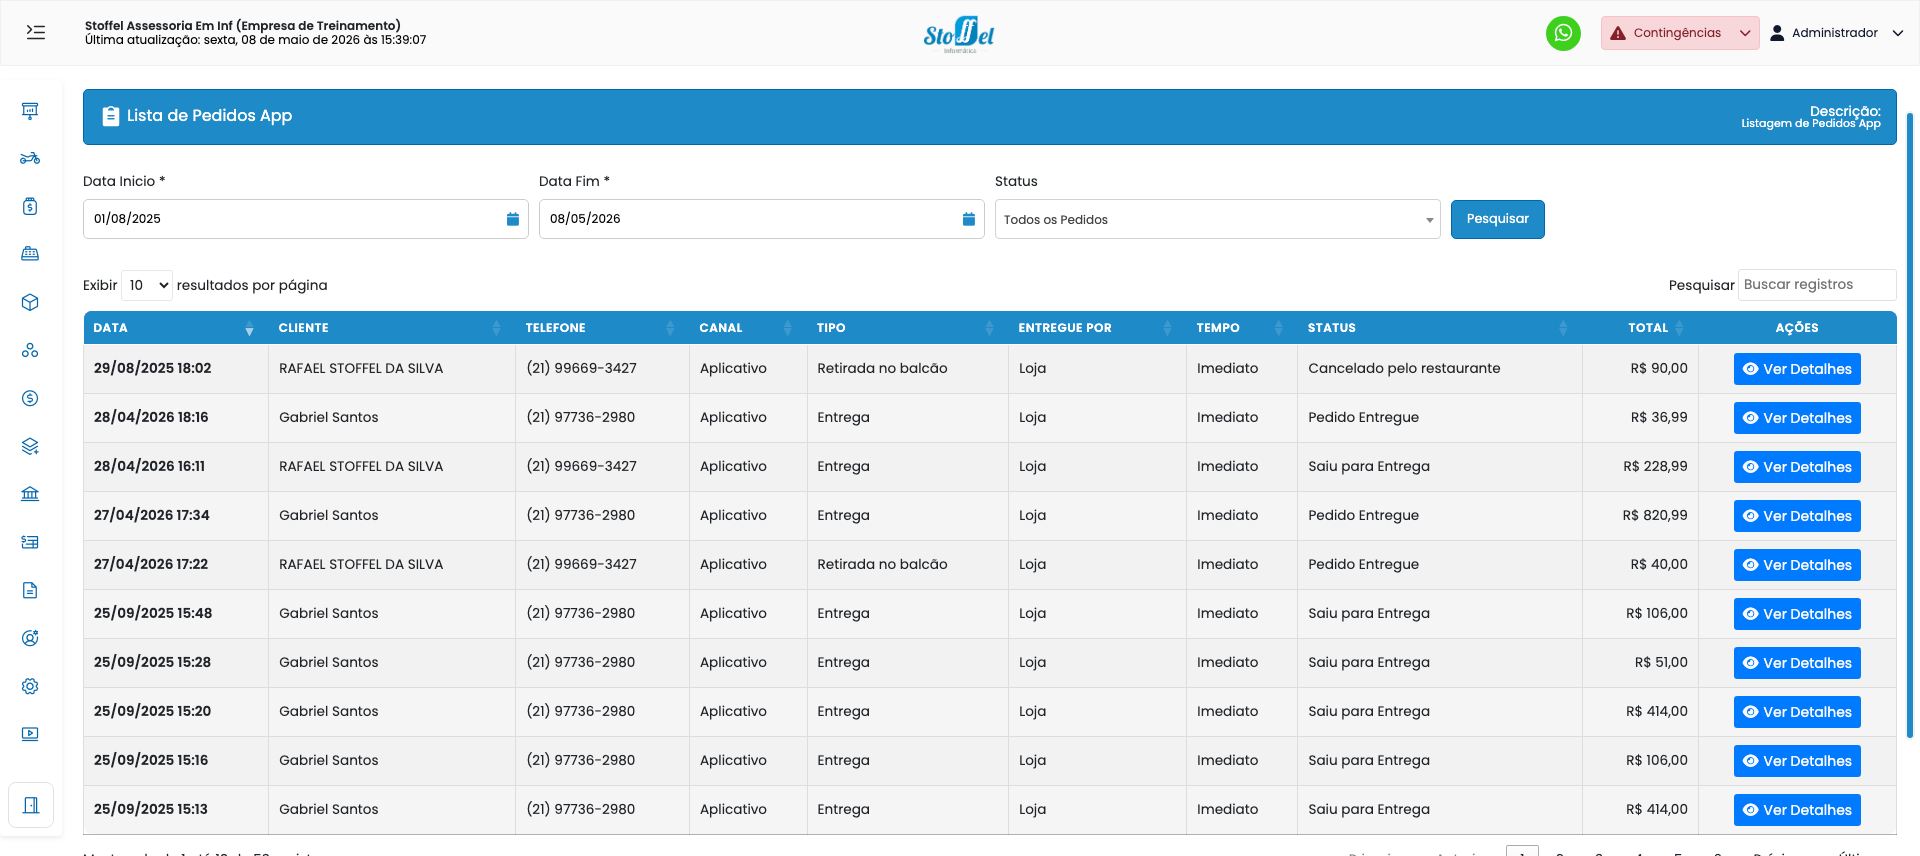This screenshot has width=1920, height=856.
Task: Sort table by TEMPO column
Action: coord(1241,328)
